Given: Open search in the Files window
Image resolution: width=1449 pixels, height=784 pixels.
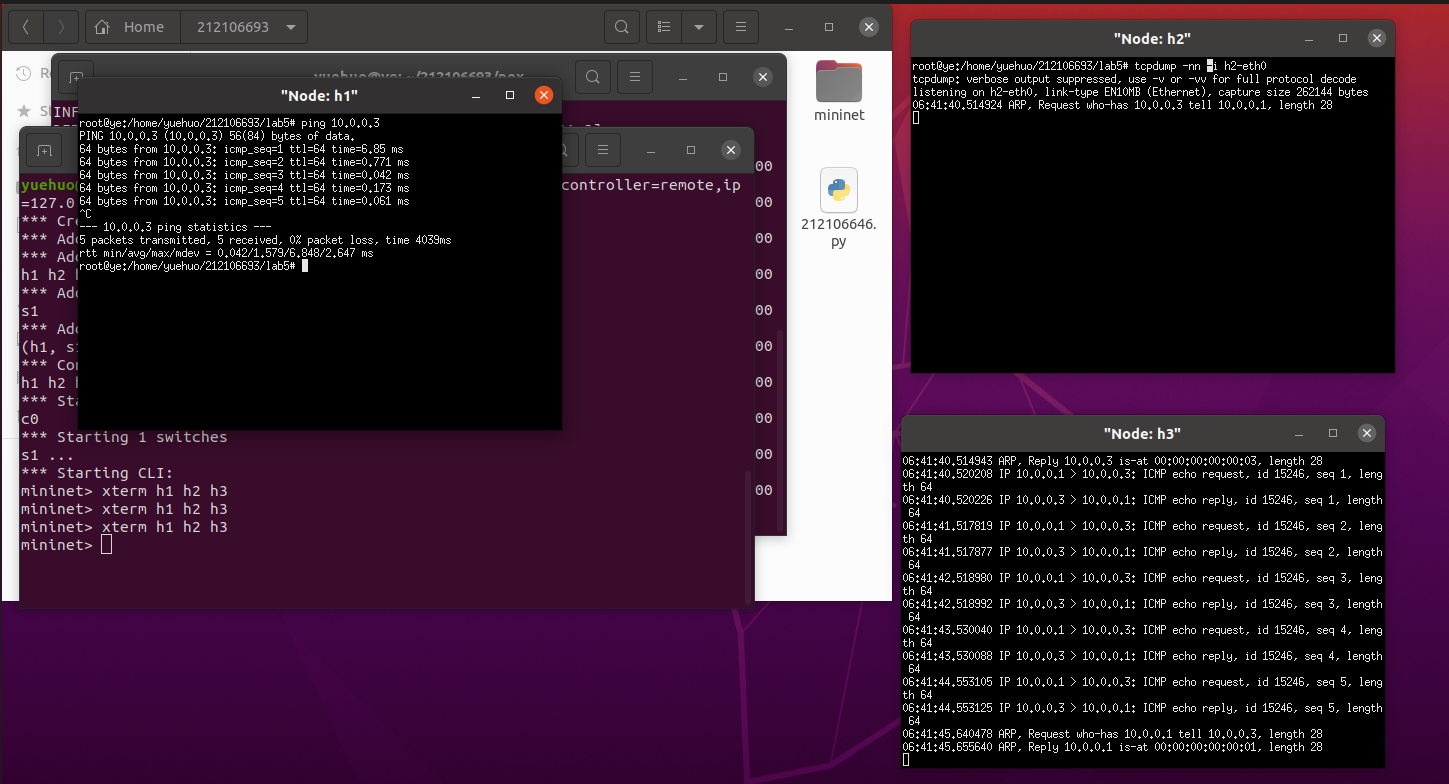Looking at the screenshot, I should pyautogui.click(x=622, y=27).
